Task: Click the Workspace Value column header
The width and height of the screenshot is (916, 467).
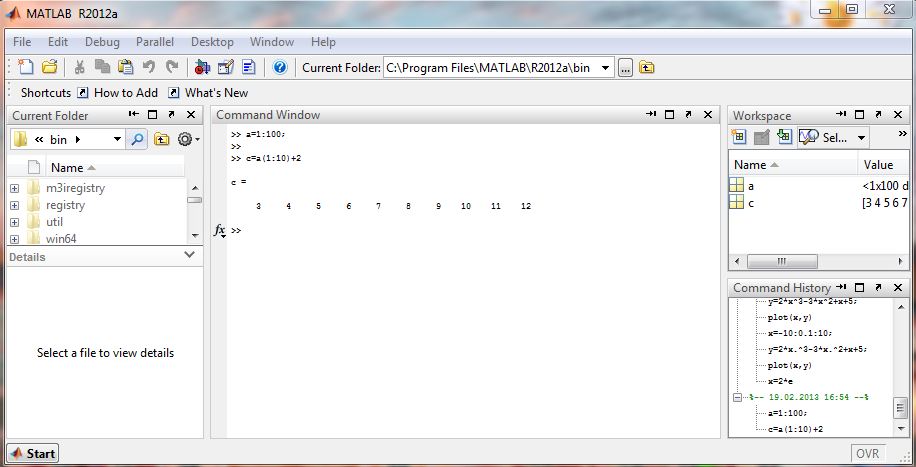Action: 883,165
